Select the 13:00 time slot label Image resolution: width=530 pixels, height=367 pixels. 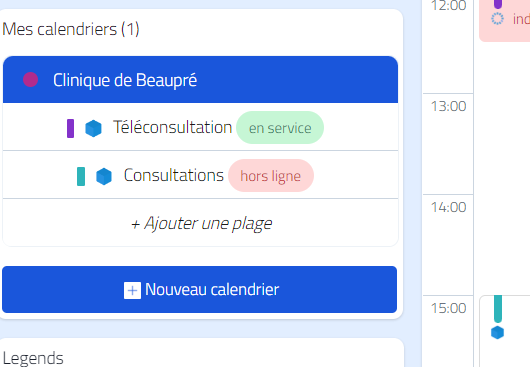pyautogui.click(x=449, y=106)
